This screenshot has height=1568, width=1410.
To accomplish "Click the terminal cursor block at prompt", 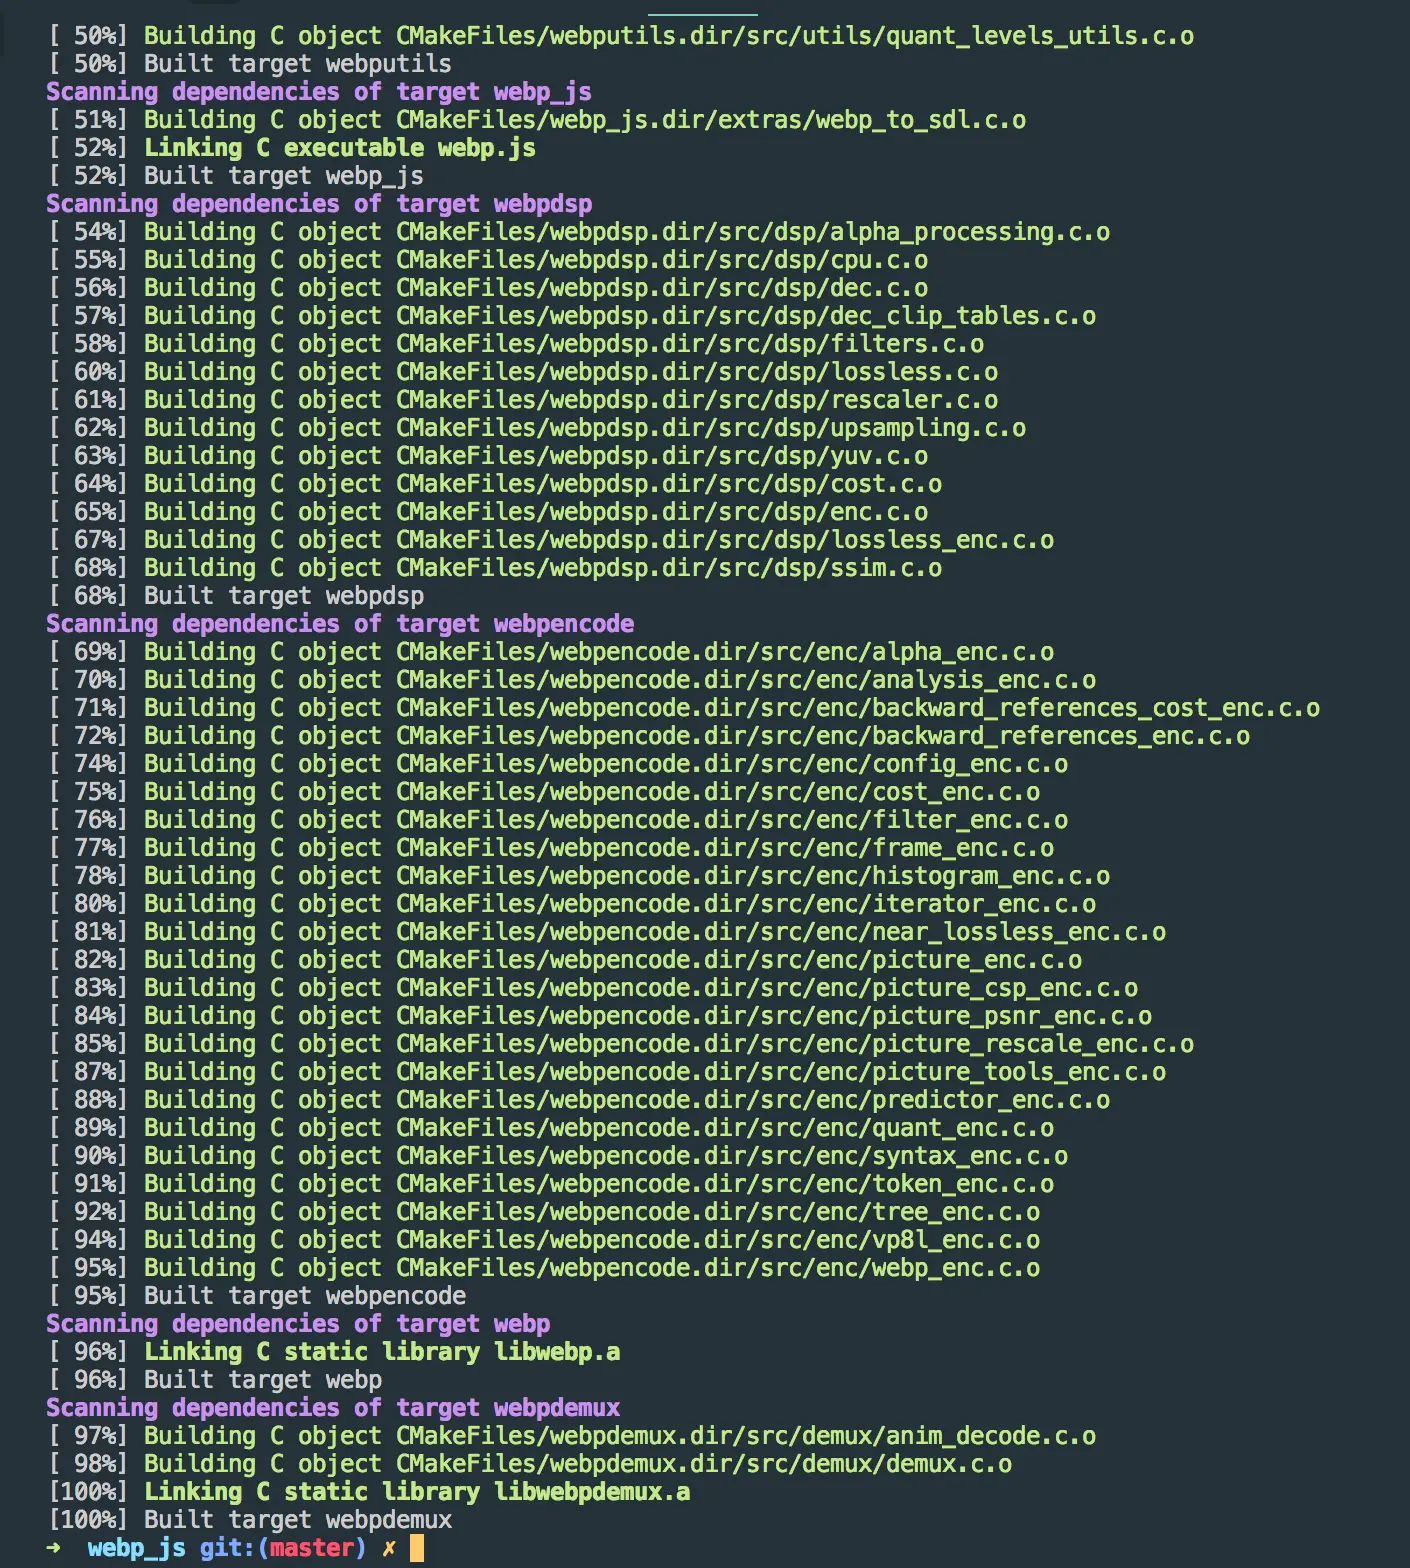I will [x=417, y=1548].
